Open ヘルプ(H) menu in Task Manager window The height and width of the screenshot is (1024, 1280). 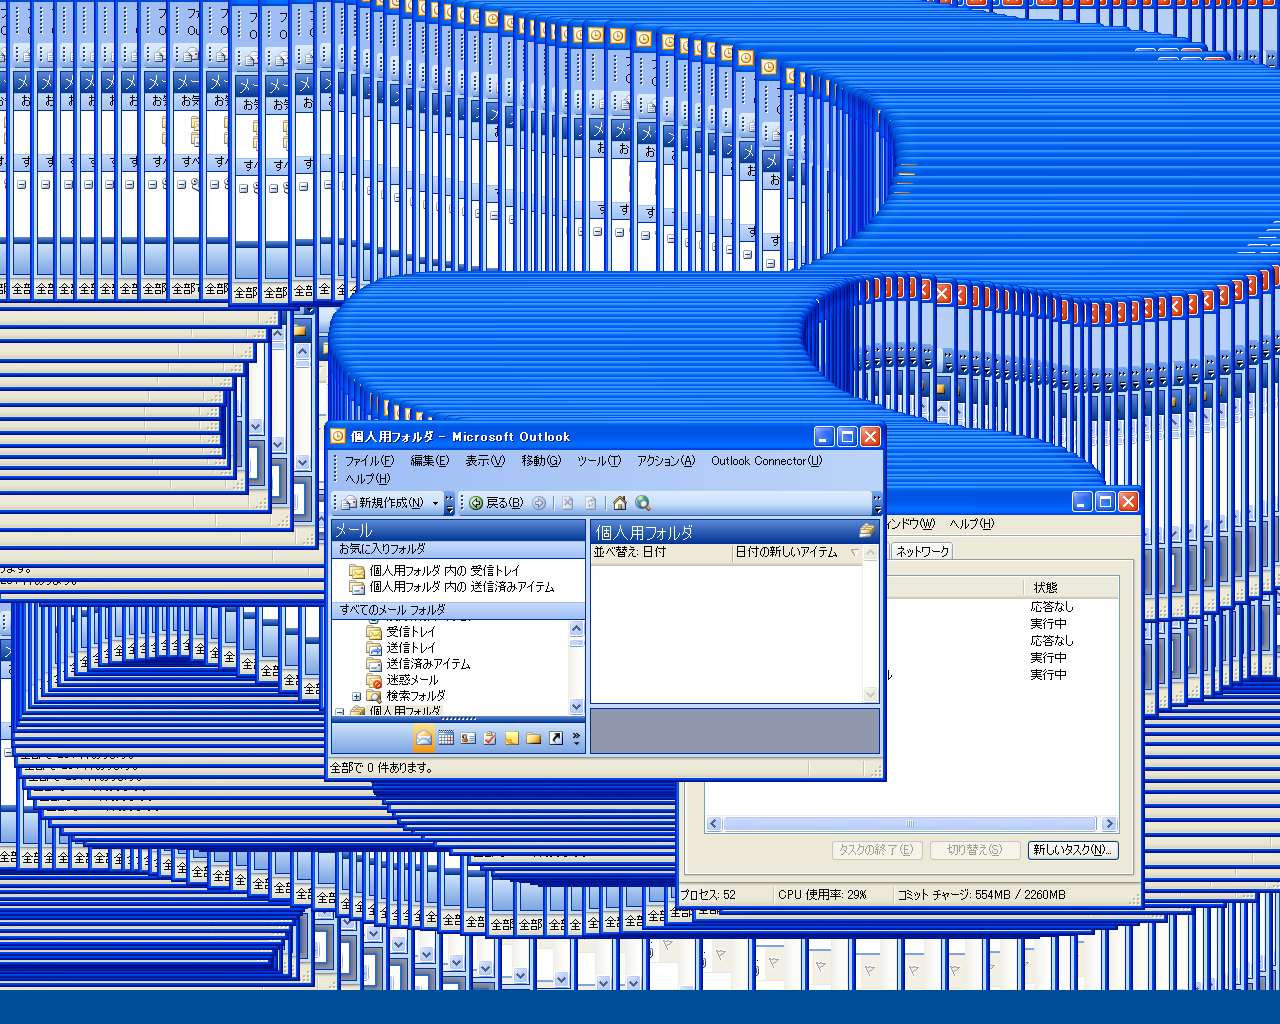click(x=971, y=524)
